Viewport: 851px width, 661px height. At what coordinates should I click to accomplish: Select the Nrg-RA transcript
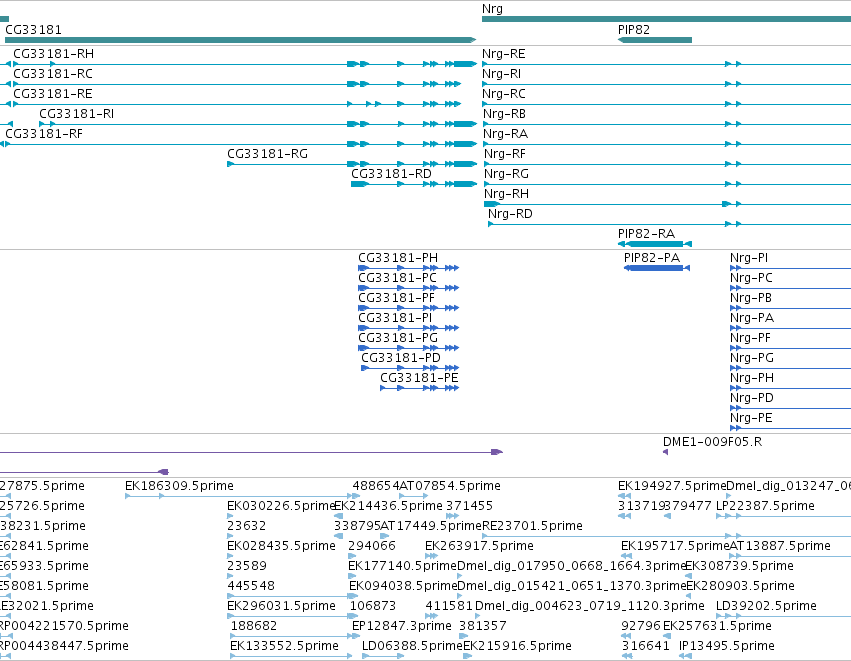505,134
